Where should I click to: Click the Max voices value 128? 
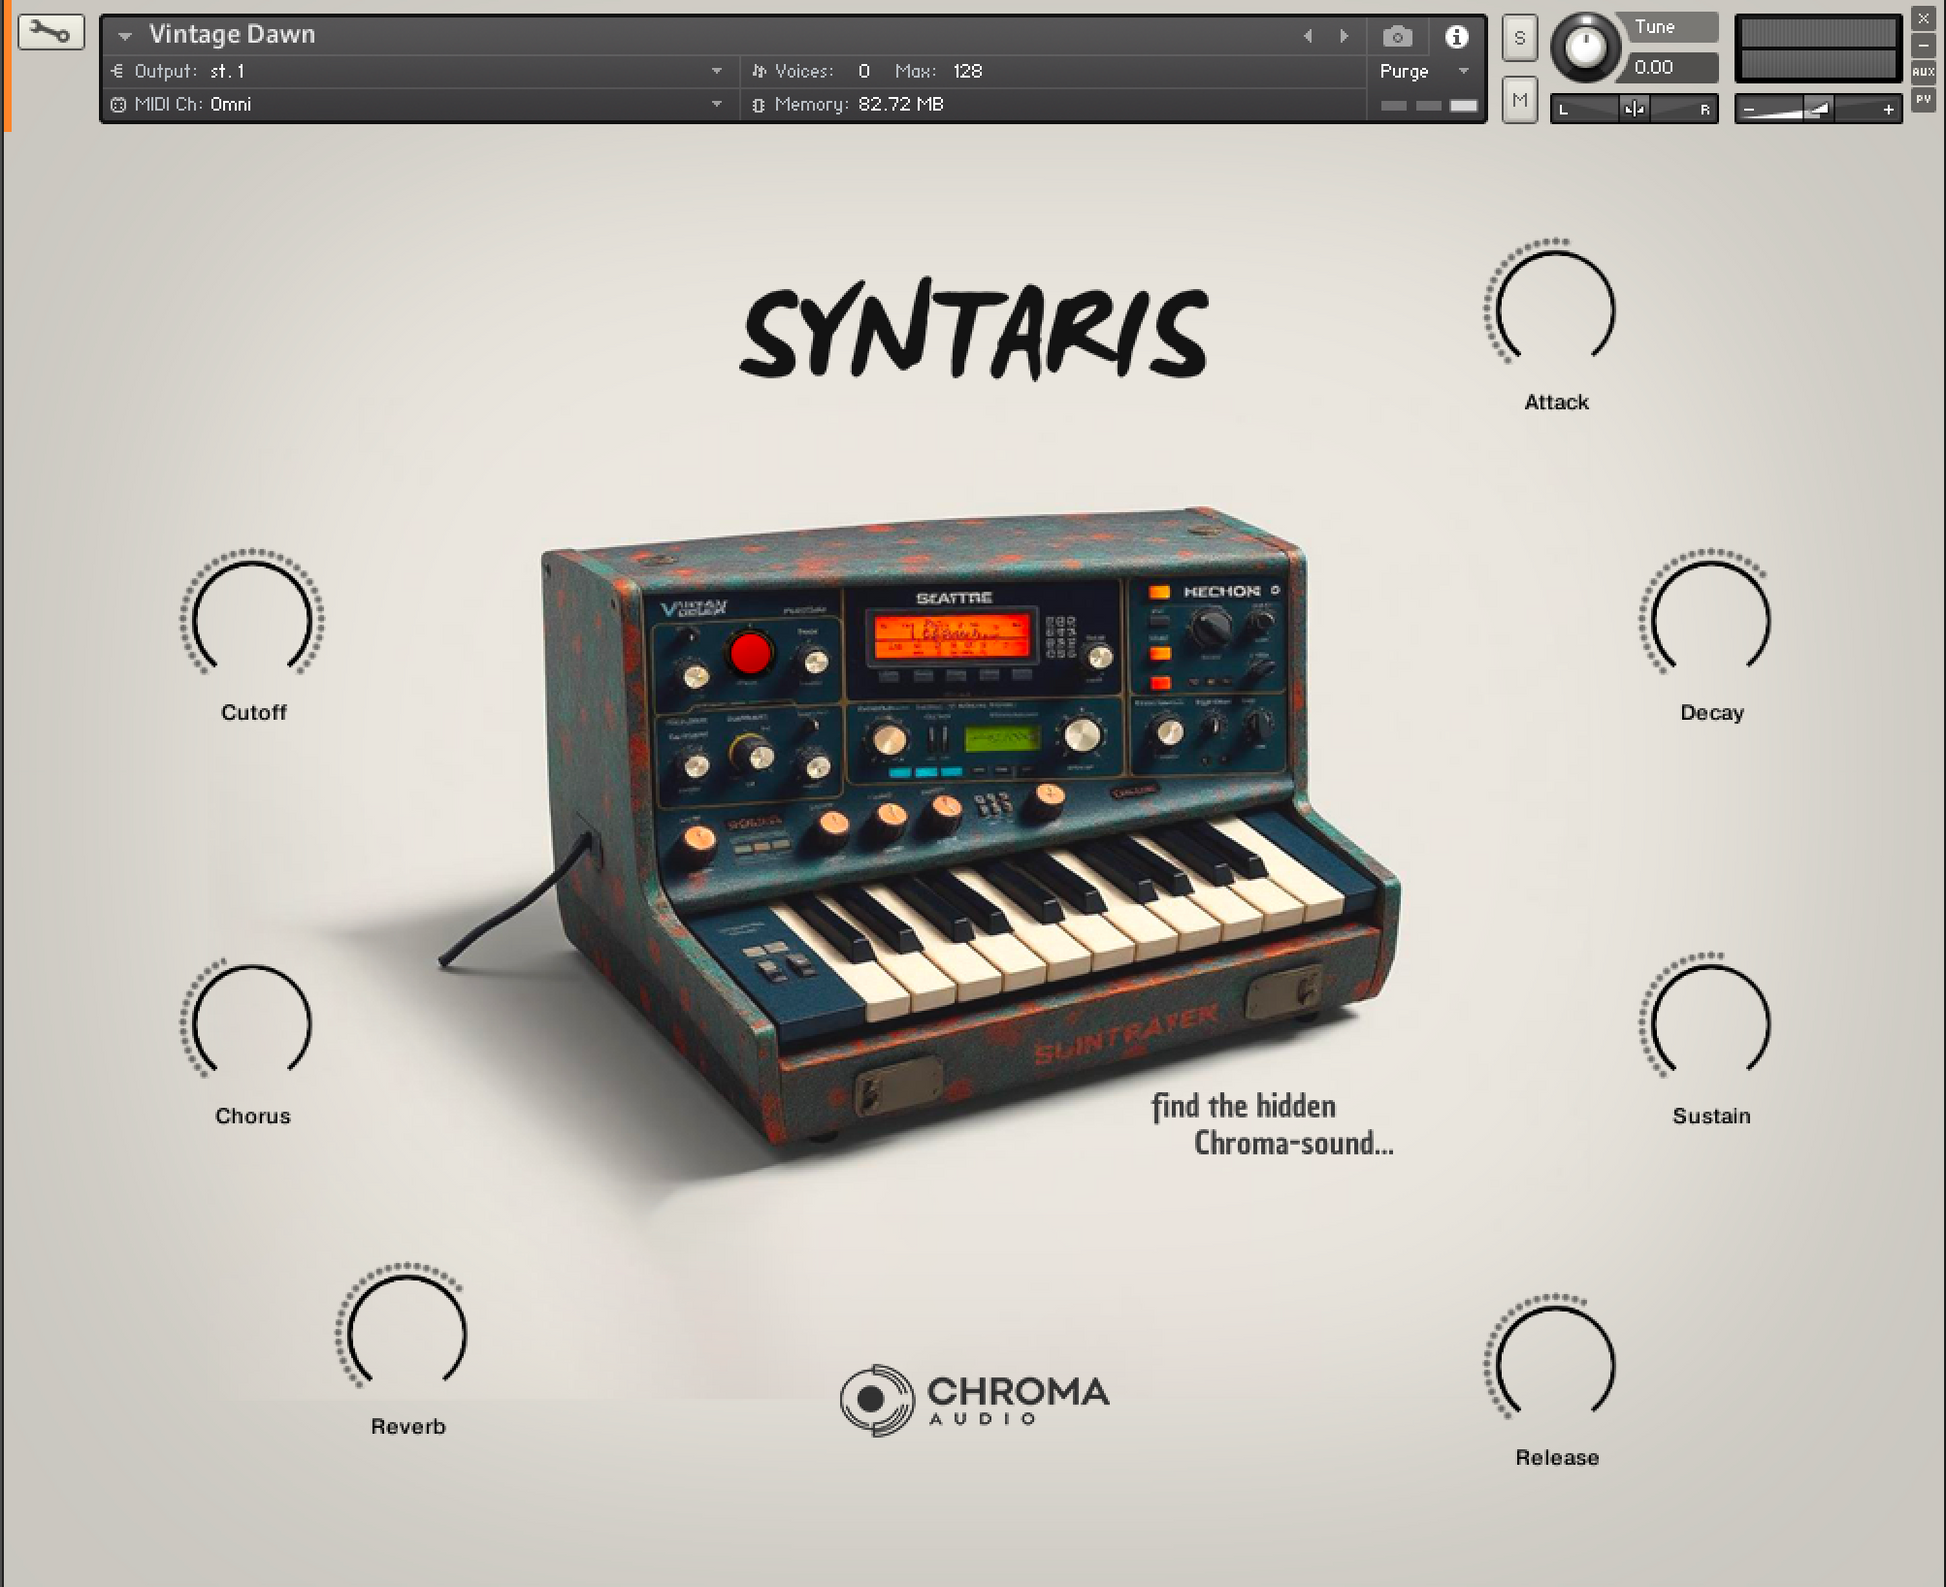pyautogui.click(x=967, y=71)
